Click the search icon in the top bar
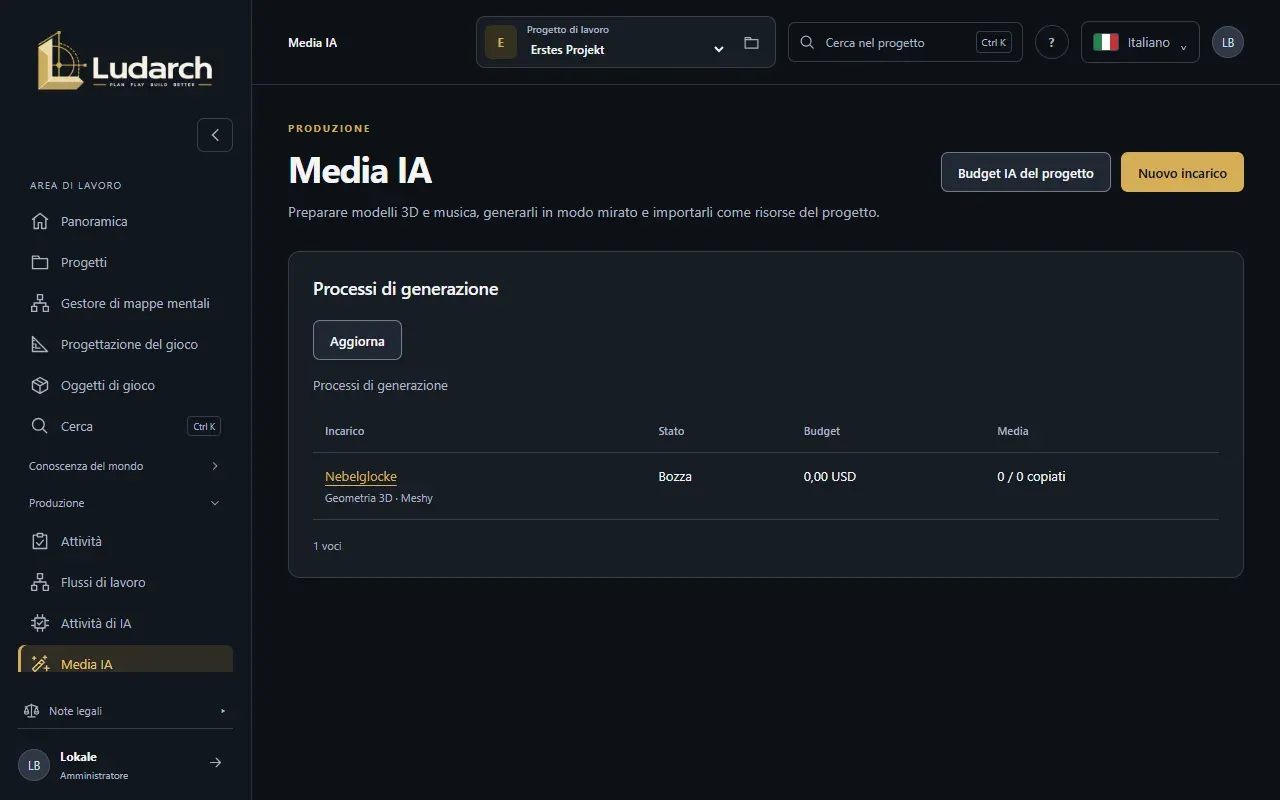 (808, 43)
